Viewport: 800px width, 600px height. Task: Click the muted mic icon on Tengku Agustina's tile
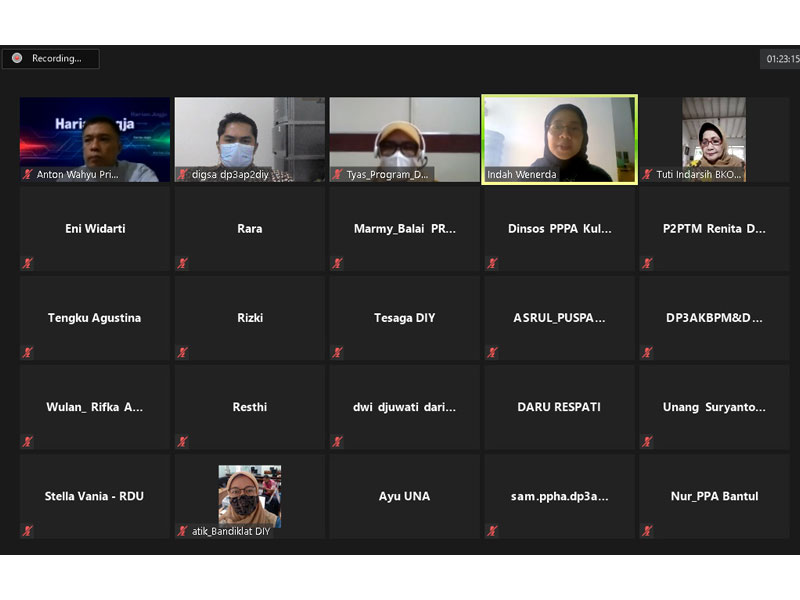[x=28, y=353]
